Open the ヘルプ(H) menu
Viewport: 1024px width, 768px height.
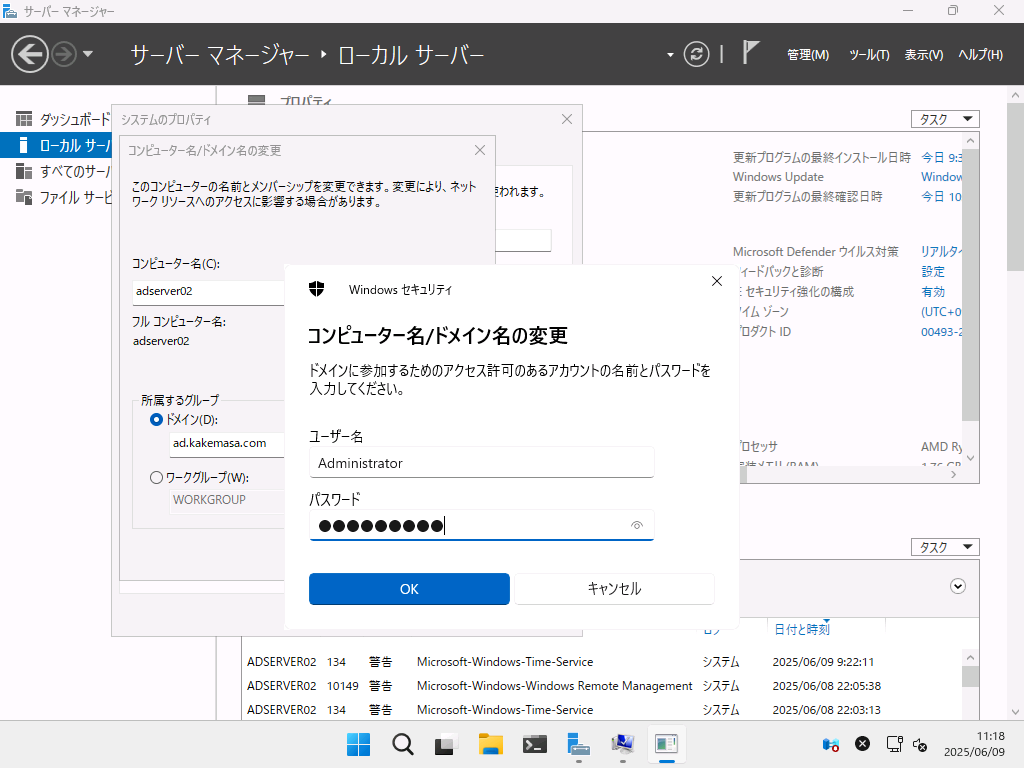tap(980, 55)
